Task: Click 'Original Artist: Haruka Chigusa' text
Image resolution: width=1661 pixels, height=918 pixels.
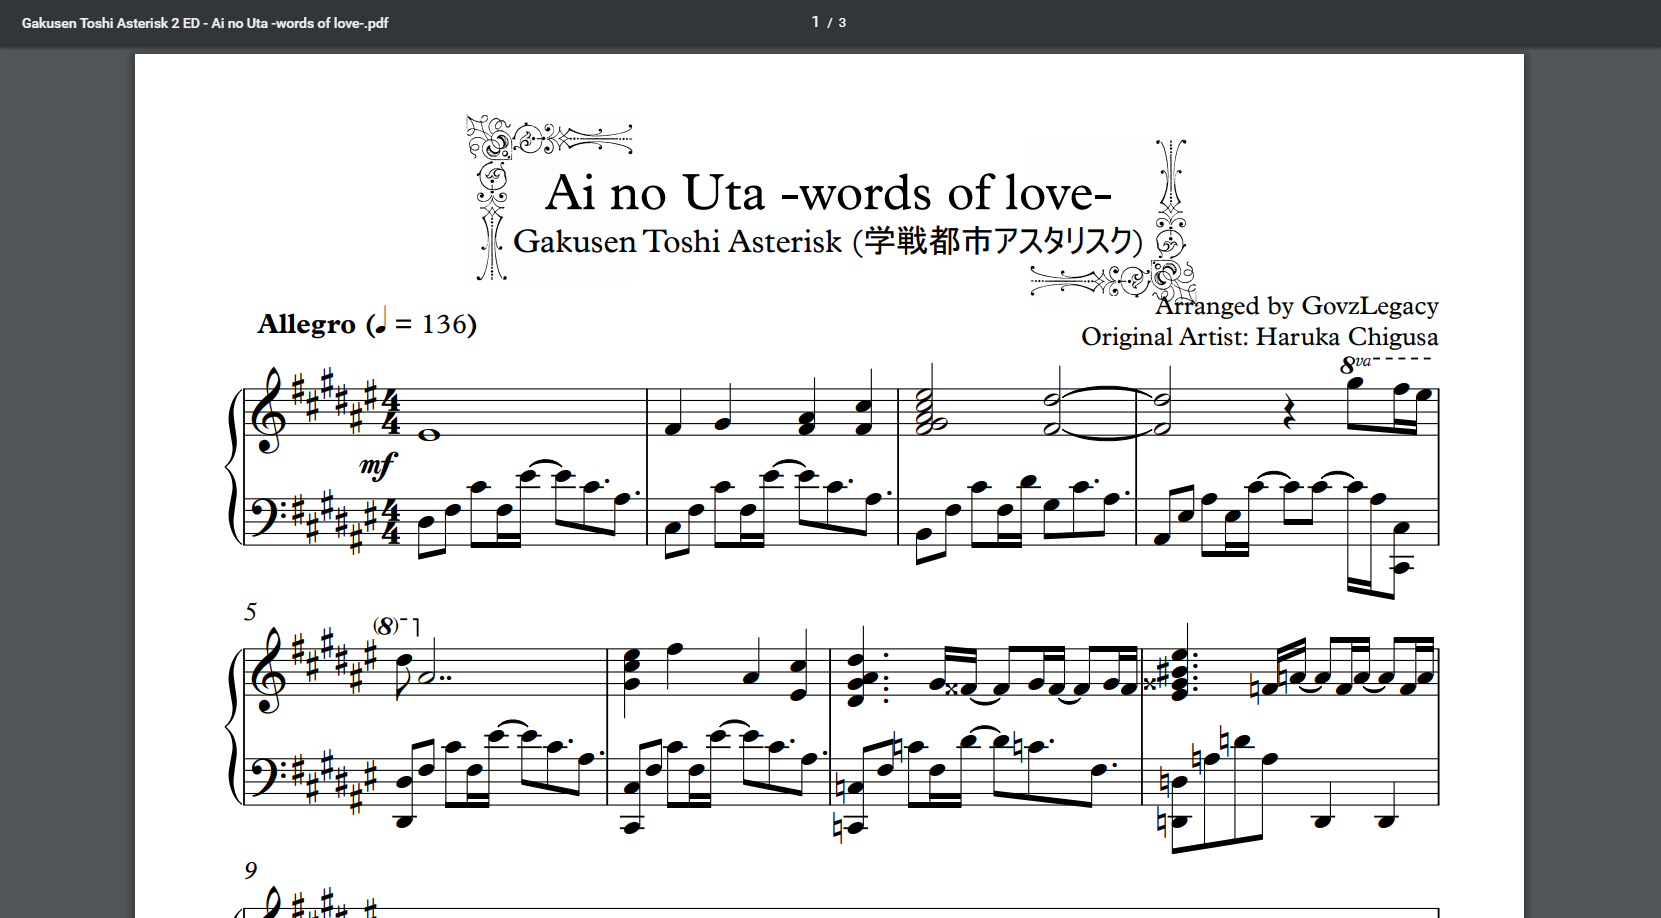Action: pyautogui.click(x=1259, y=337)
